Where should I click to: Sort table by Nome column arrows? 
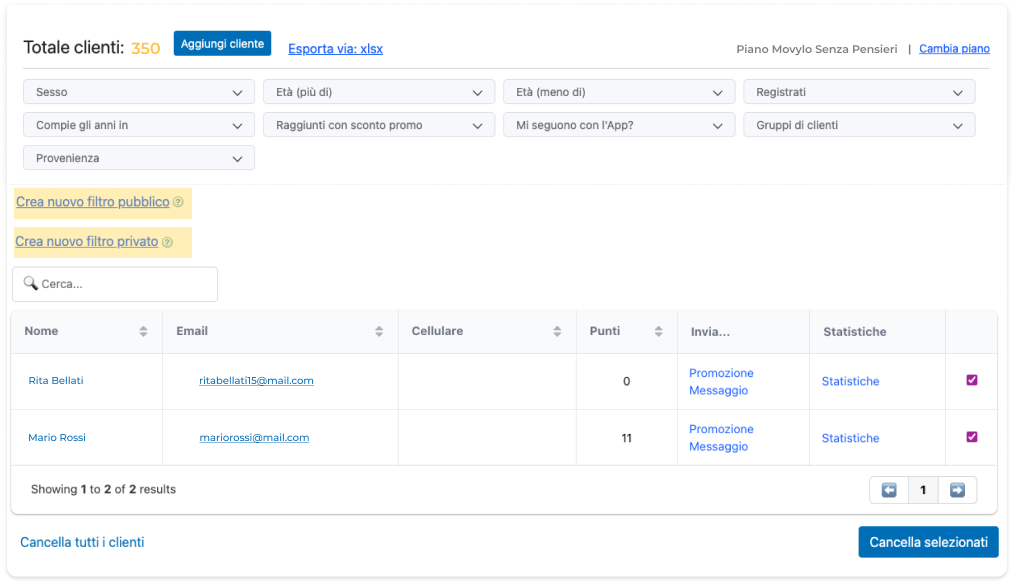pyautogui.click(x=143, y=332)
